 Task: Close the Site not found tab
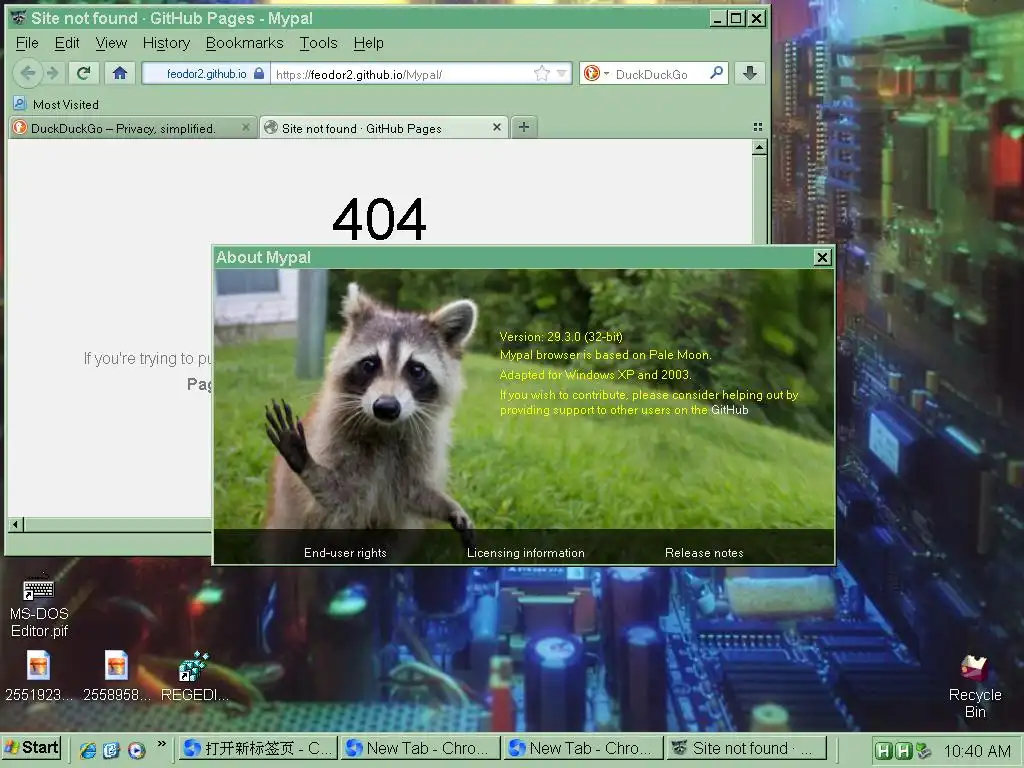tap(497, 127)
